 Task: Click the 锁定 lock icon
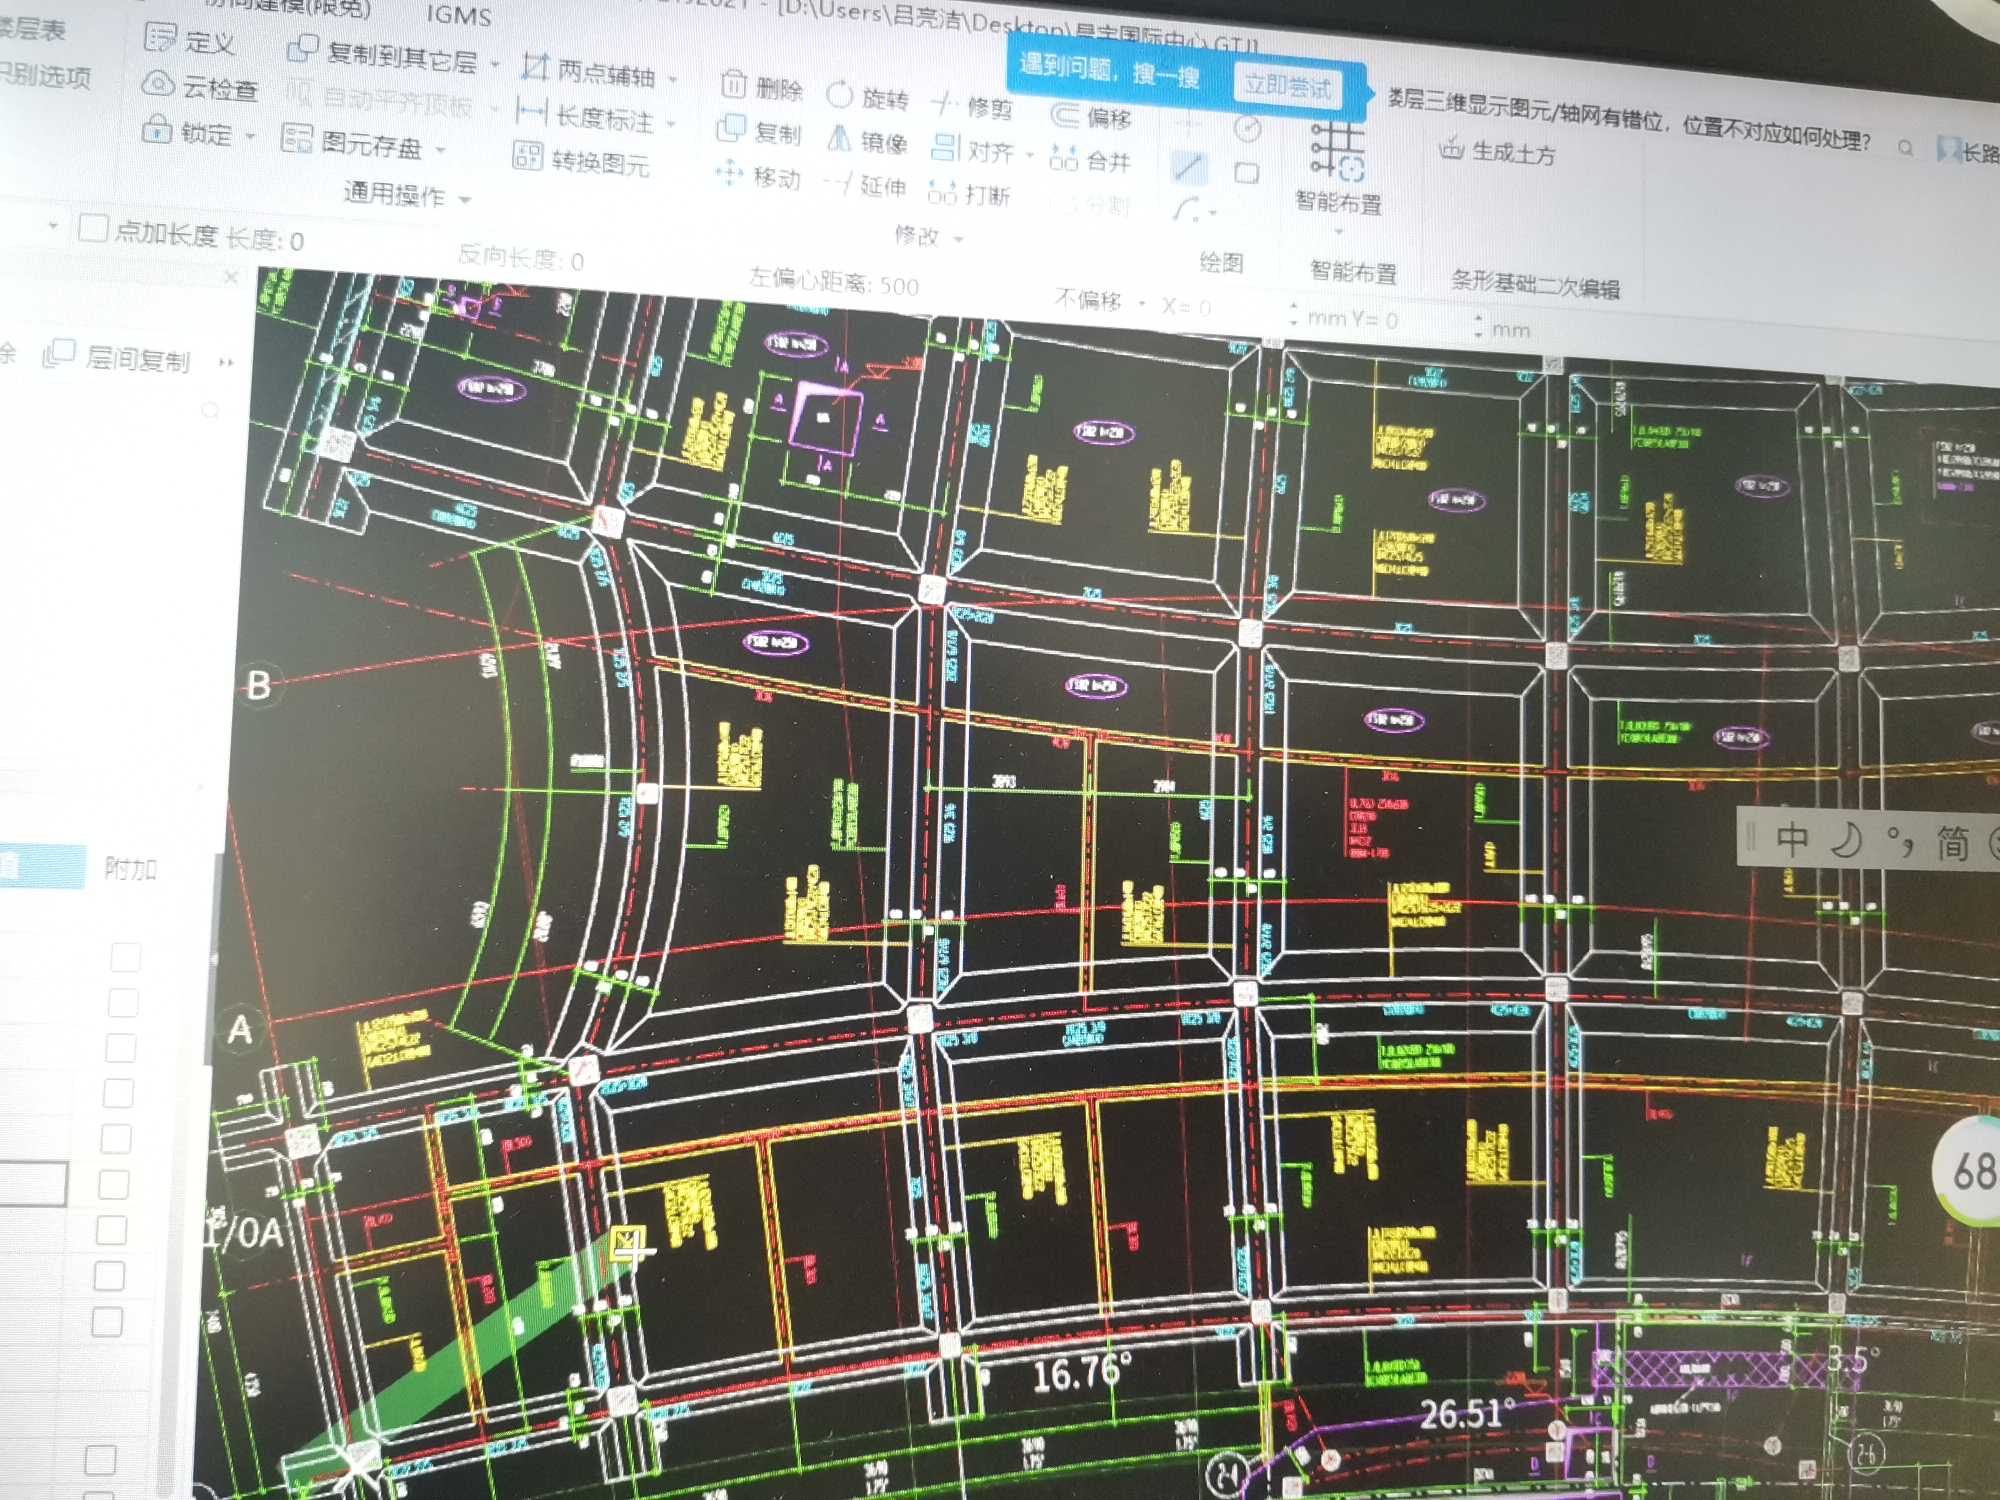click(x=156, y=129)
